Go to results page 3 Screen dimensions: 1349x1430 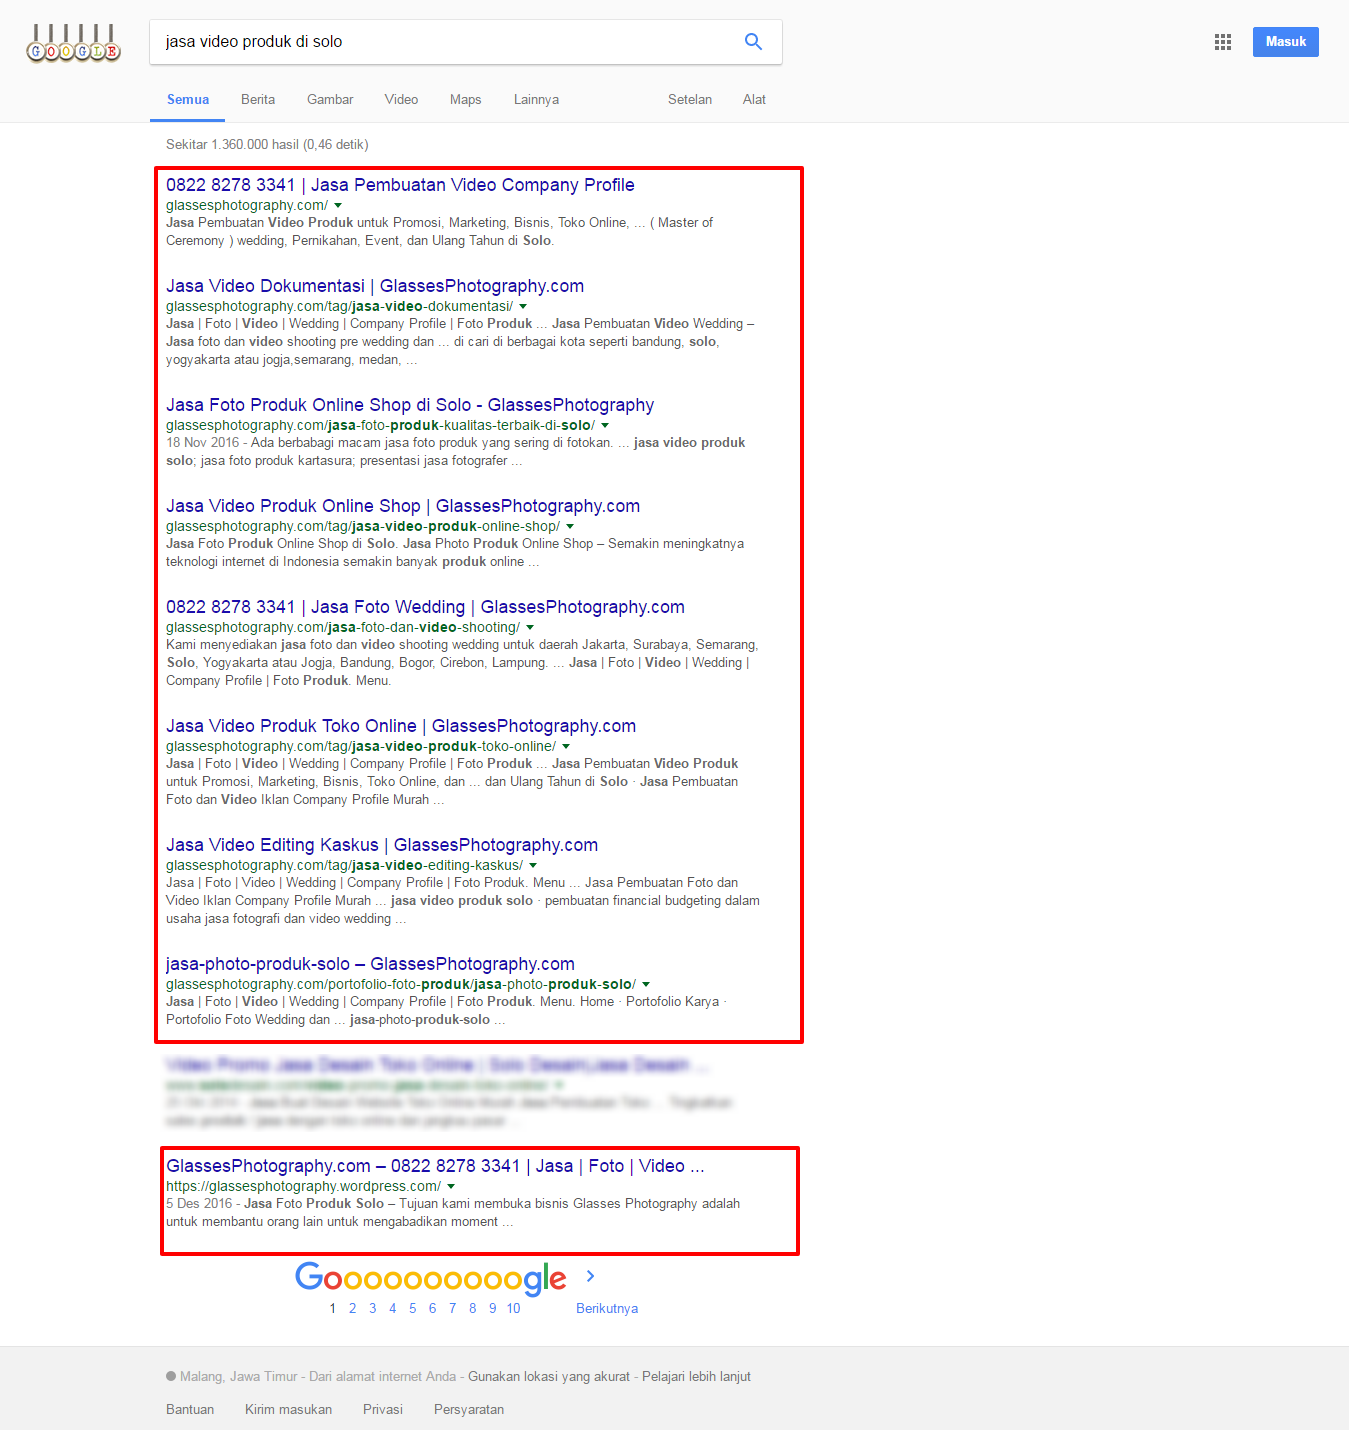(372, 1308)
